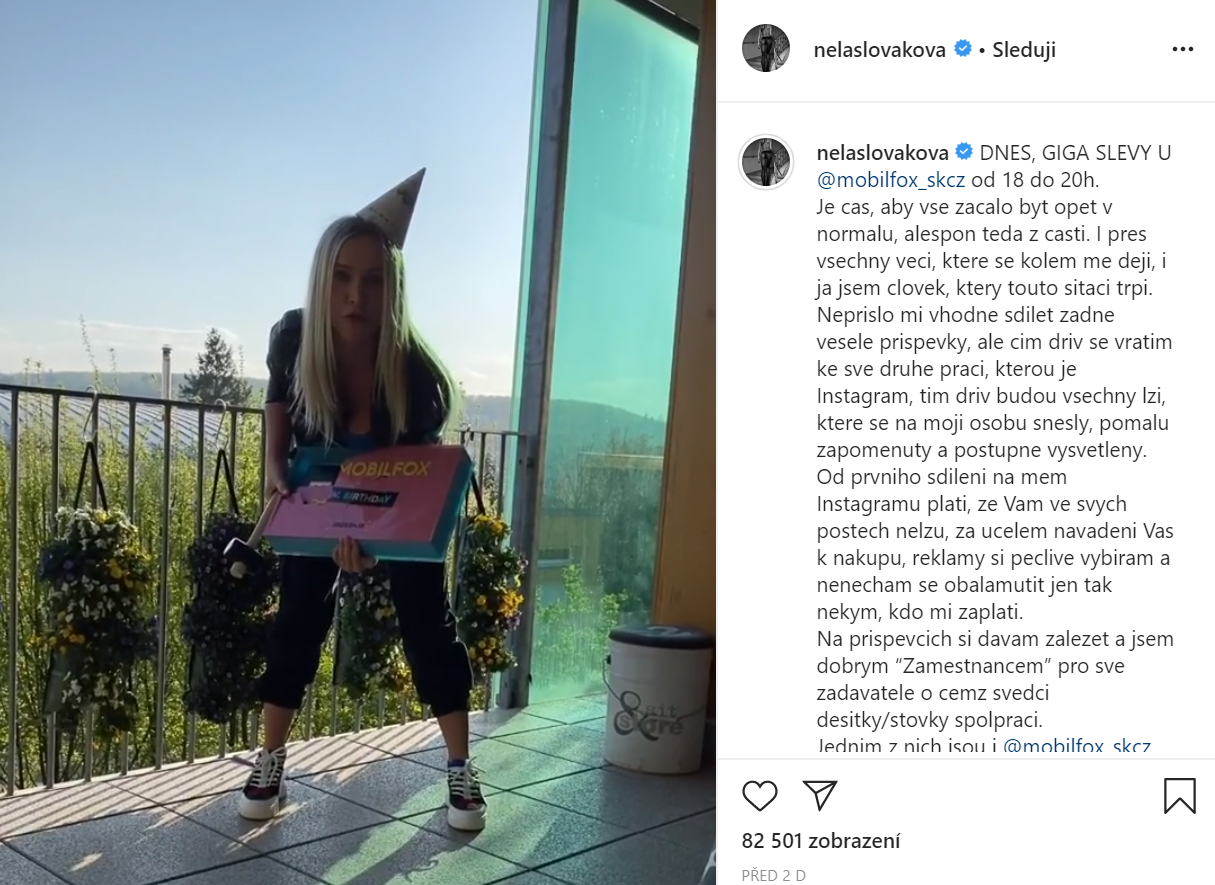The height and width of the screenshot is (885, 1215).
Task: Open the PŘED 2 D timestamp link
Action: pos(774,875)
